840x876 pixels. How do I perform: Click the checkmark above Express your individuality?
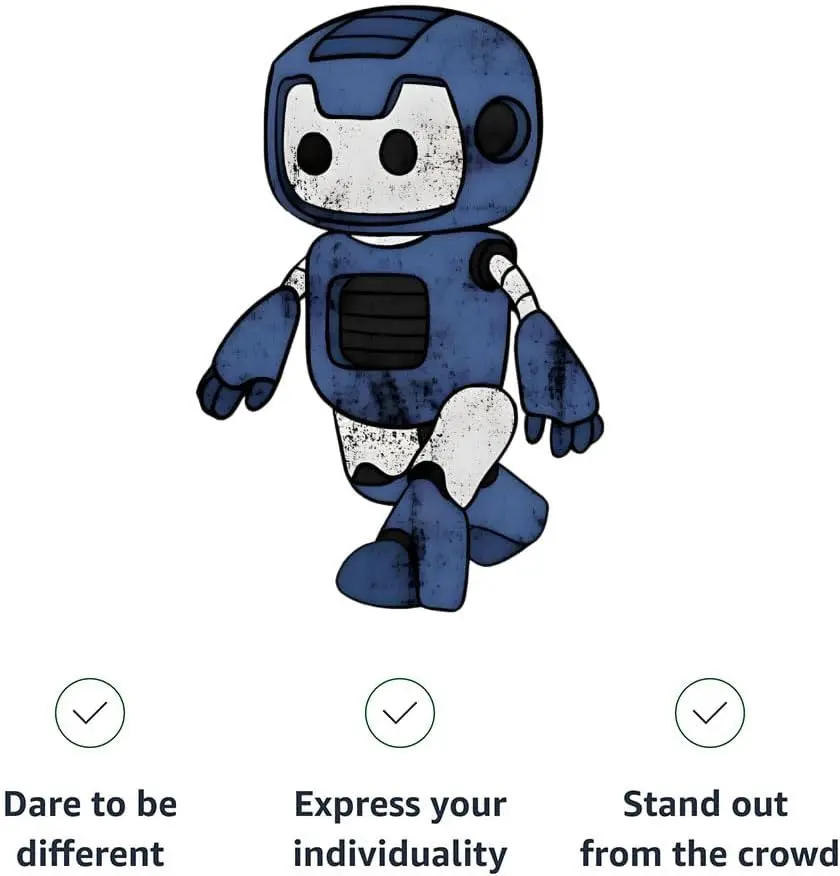click(x=399, y=712)
